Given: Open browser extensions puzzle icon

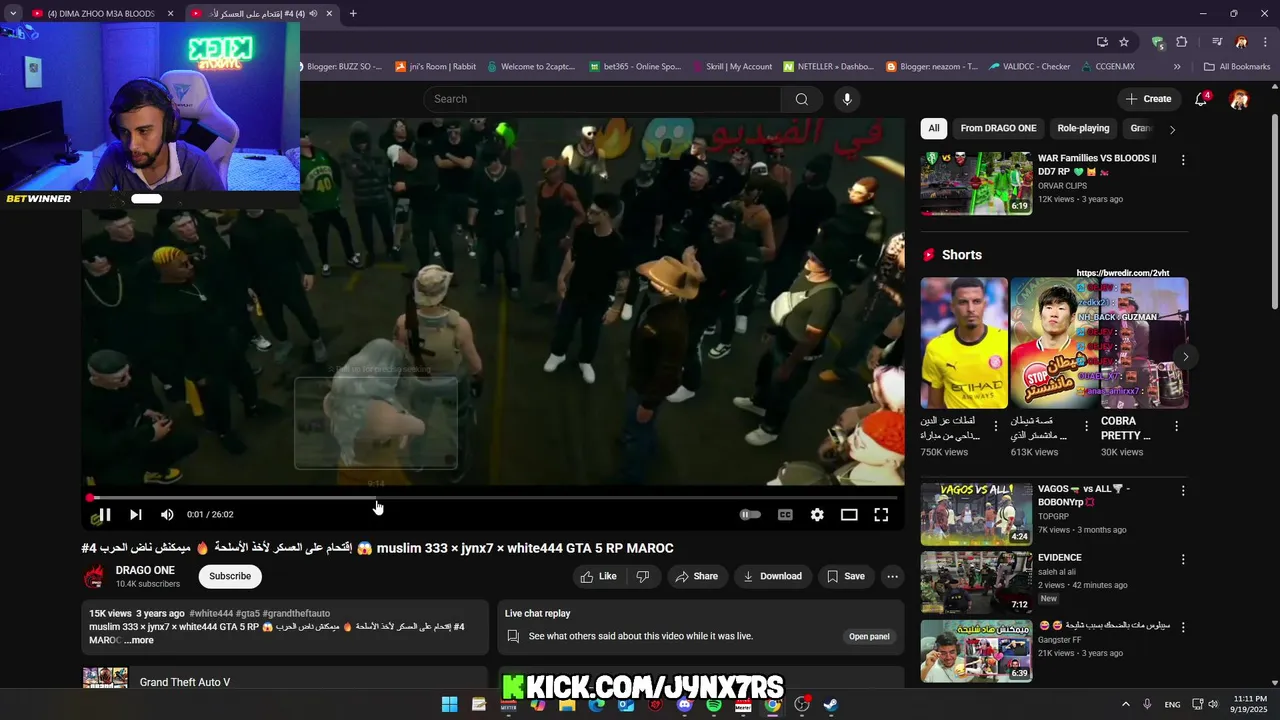Looking at the screenshot, I should point(1182,42).
